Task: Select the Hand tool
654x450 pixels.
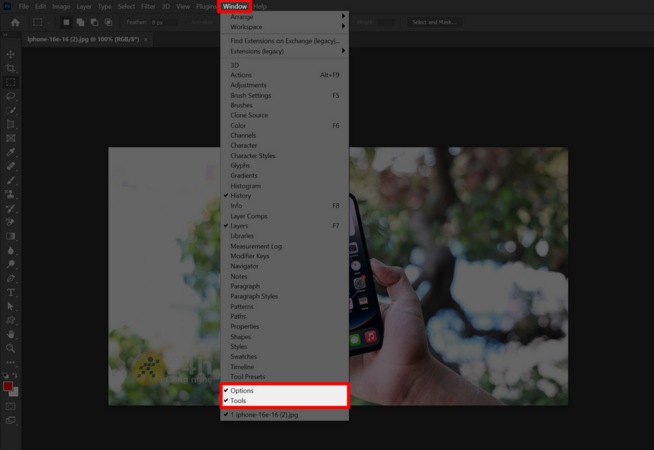Action: (11, 334)
